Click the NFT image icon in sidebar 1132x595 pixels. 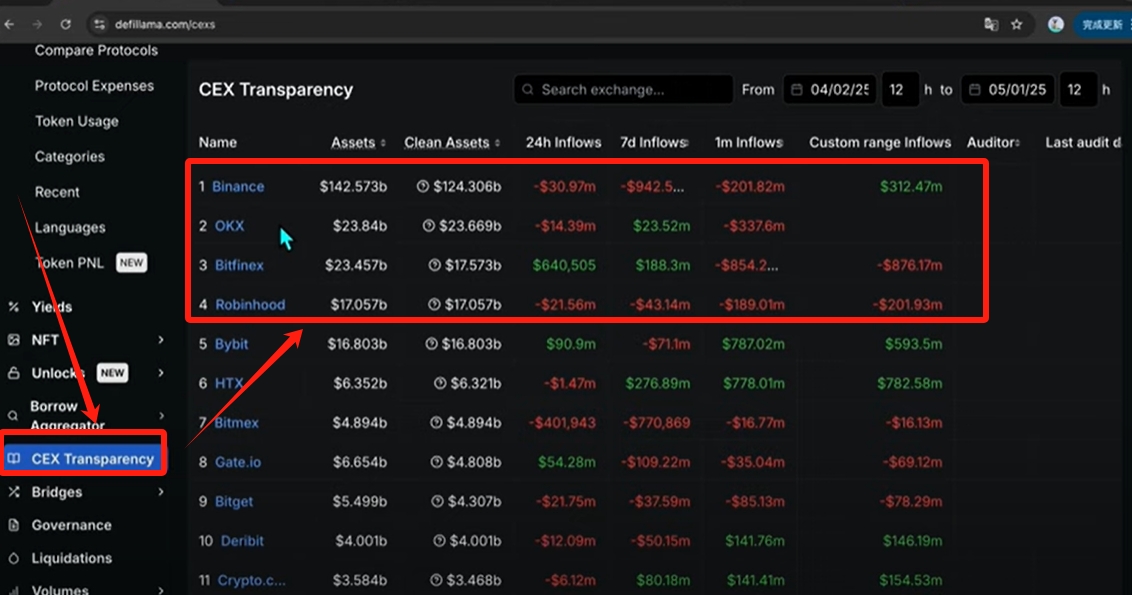(14, 340)
